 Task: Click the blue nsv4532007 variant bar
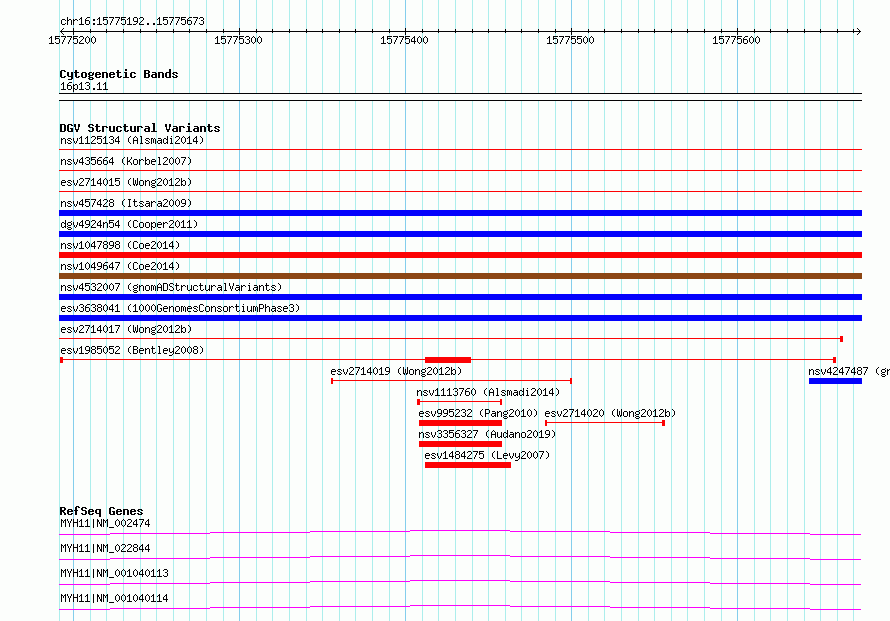460,297
